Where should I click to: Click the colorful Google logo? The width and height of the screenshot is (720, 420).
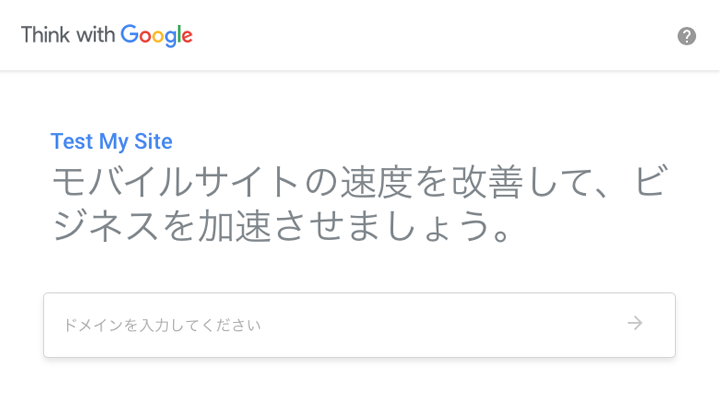157,35
